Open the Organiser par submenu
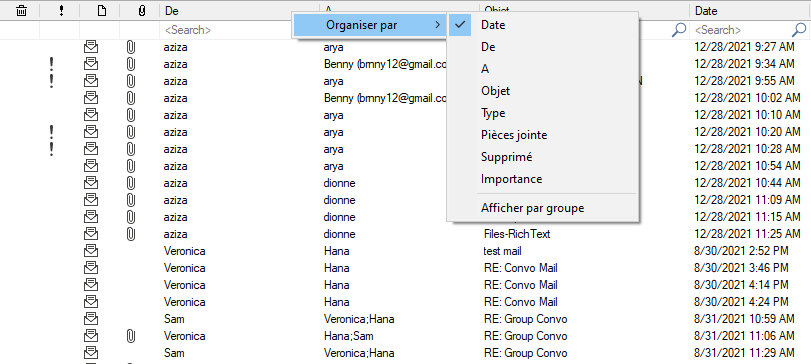This screenshot has width=811, height=364. pyautogui.click(x=370, y=25)
